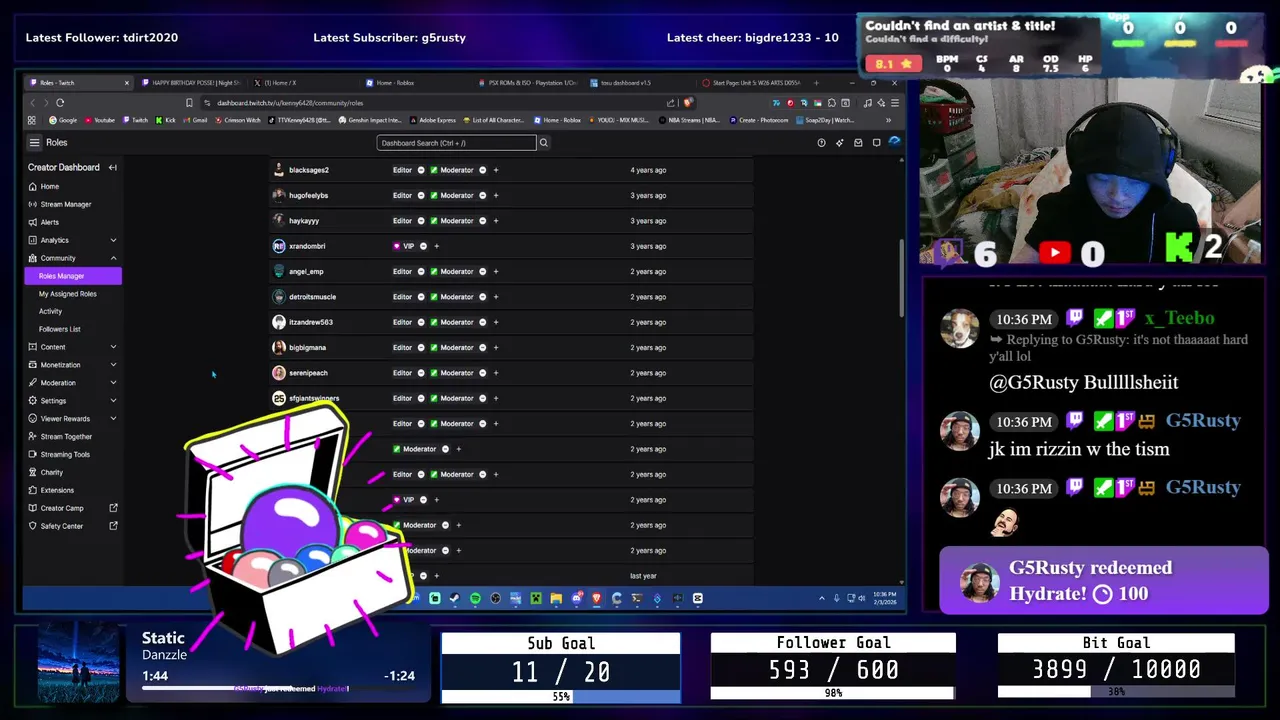Open Followers List page
The image size is (1280, 720).
60,329
